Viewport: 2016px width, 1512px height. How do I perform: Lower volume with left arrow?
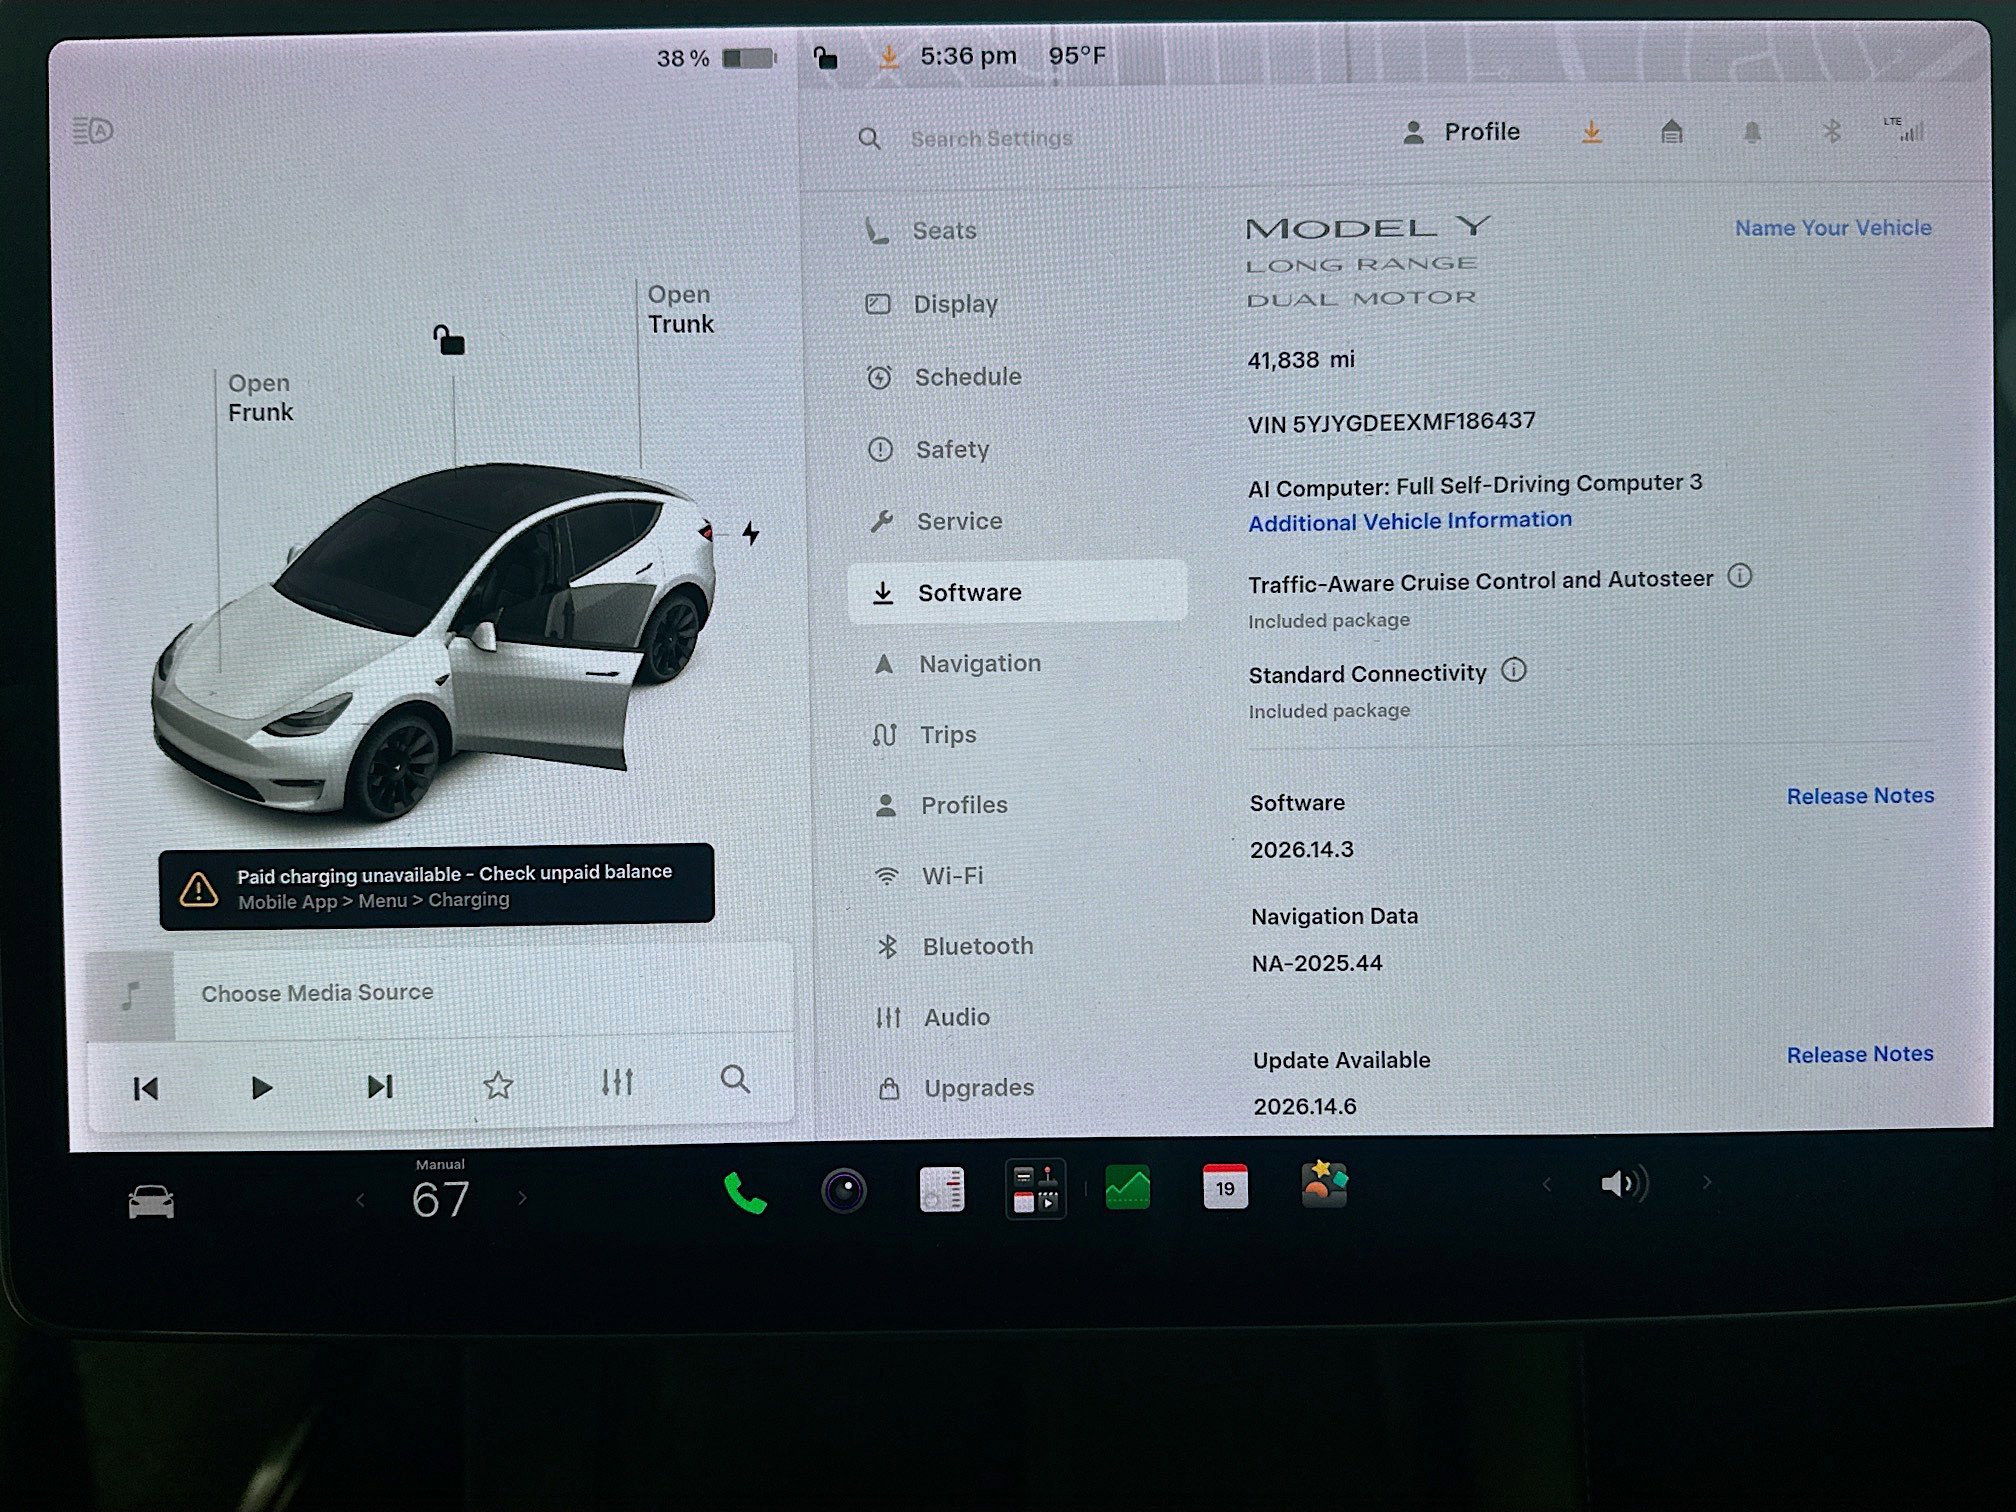pos(1547,1185)
